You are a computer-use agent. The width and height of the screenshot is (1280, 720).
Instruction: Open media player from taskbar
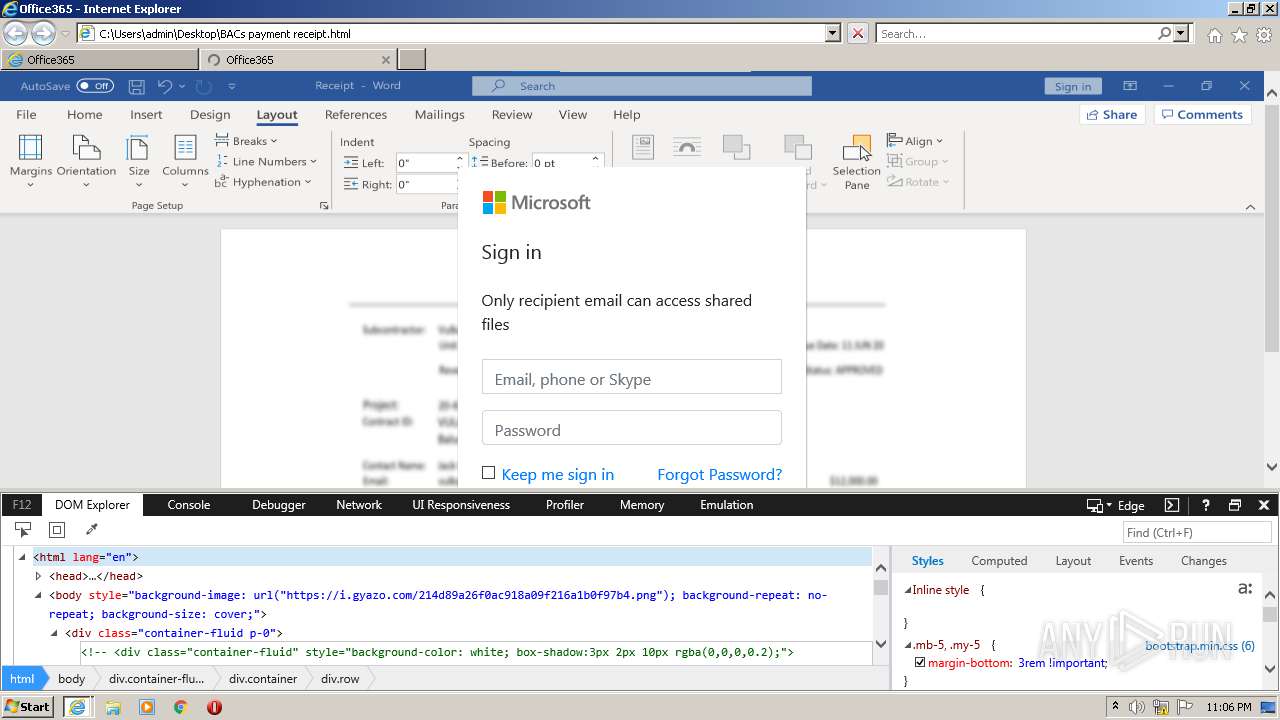pyautogui.click(x=147, y=707)
